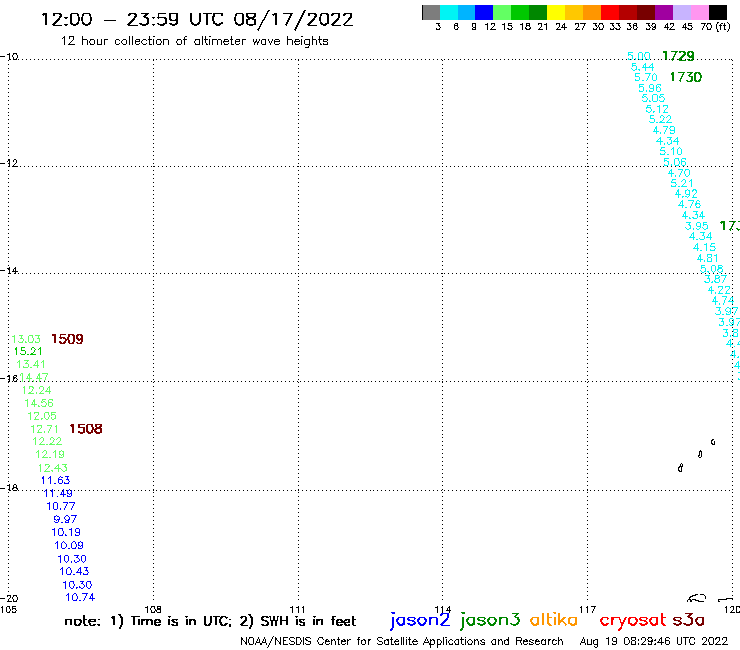Click the 11.63 wave height value
The width and height of the screenshot is (740, 650).
tap(55, 480)
